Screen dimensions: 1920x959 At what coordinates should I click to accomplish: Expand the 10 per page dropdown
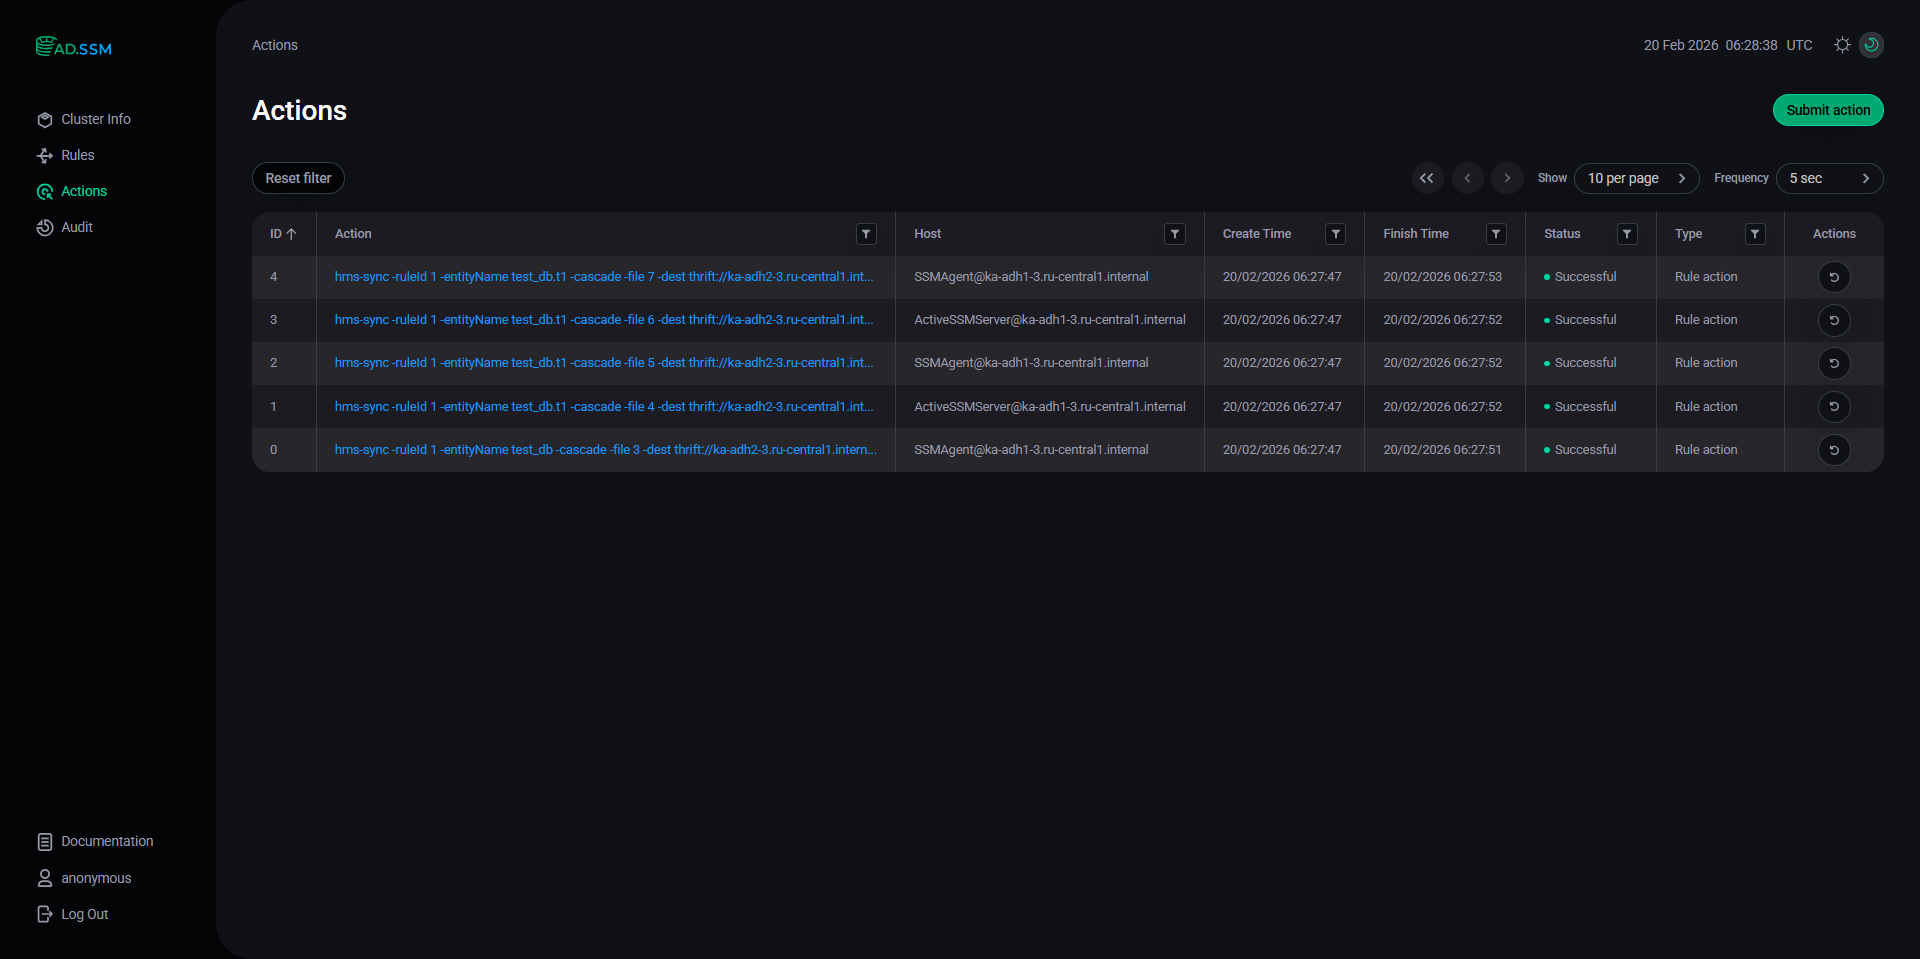[1636, 178]
